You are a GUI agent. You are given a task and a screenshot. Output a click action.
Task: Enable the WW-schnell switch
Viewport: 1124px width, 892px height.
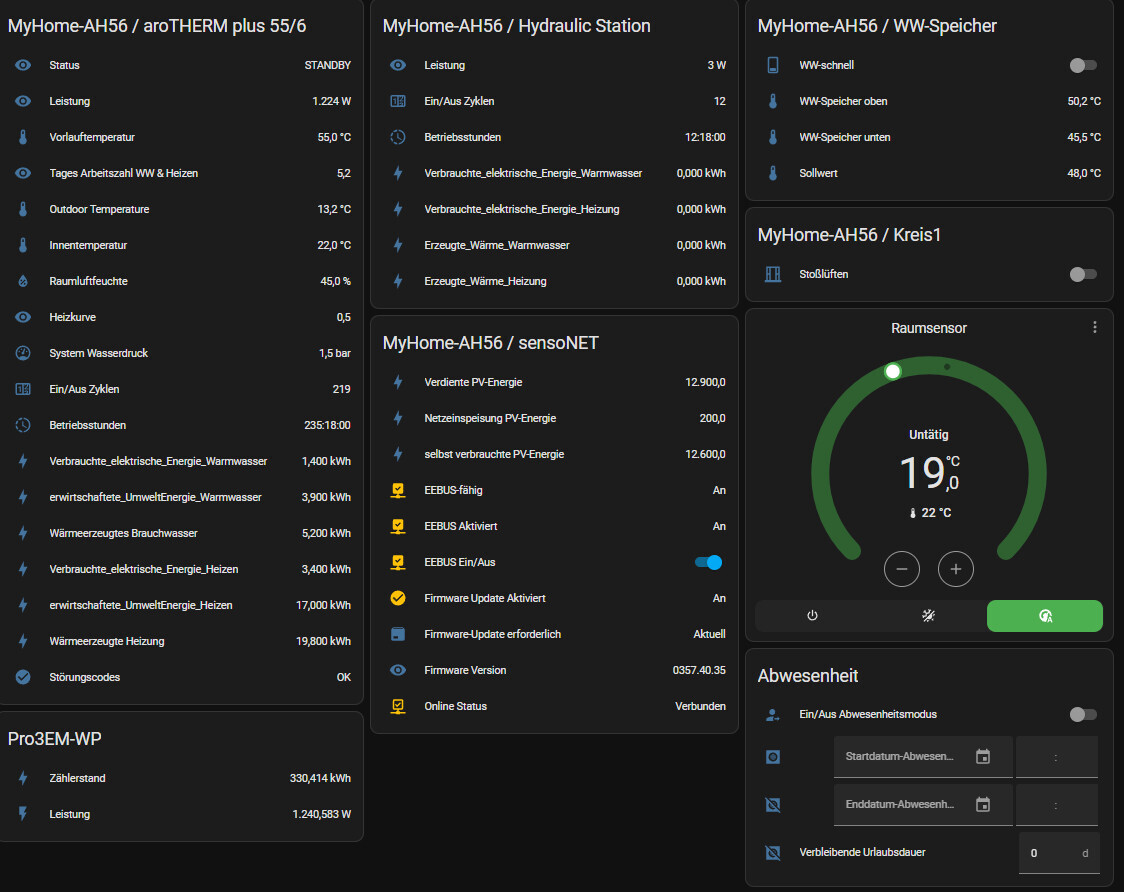1083,65
